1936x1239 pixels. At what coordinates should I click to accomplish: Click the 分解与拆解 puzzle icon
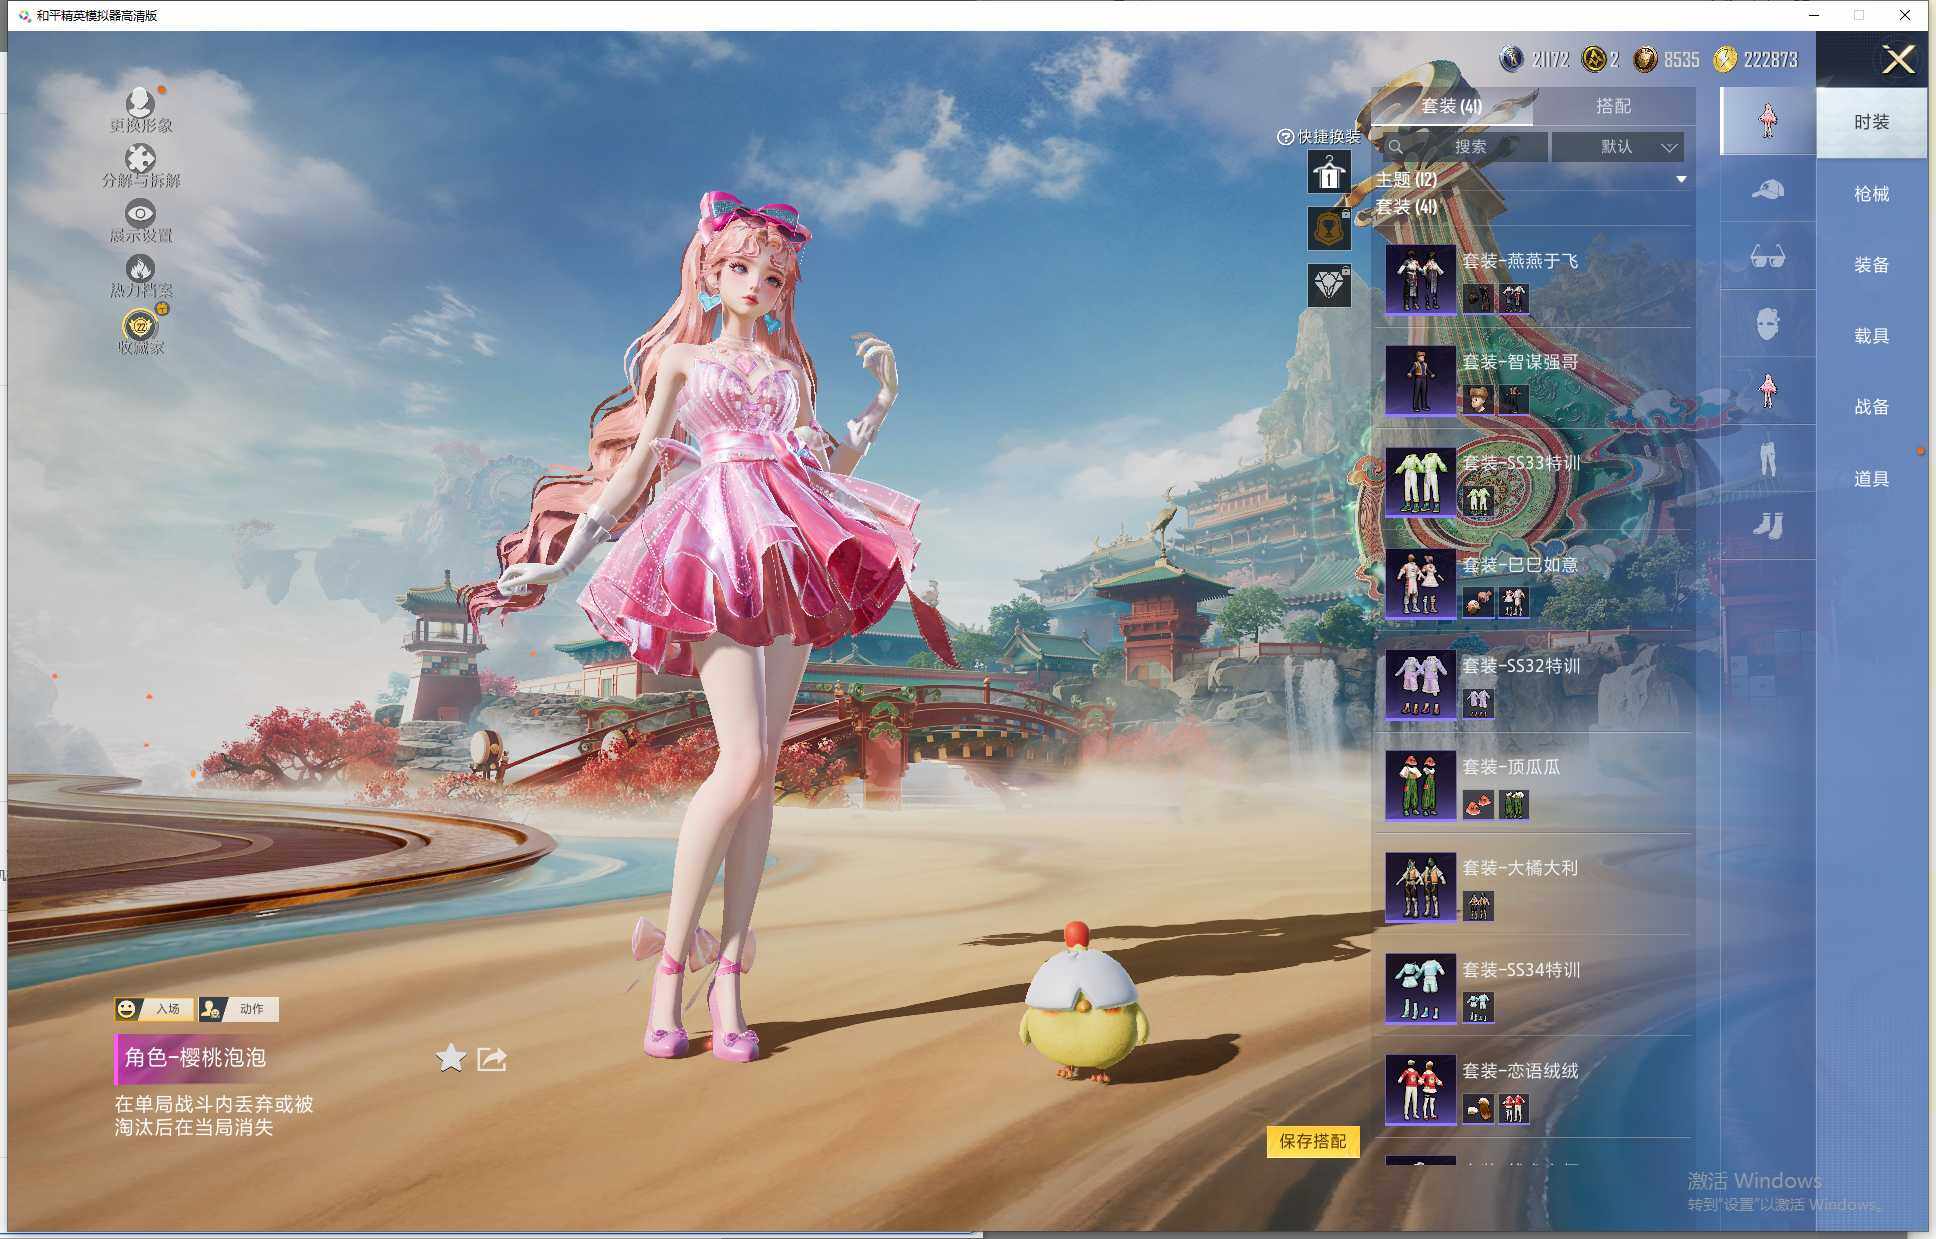tap(140, 158)
